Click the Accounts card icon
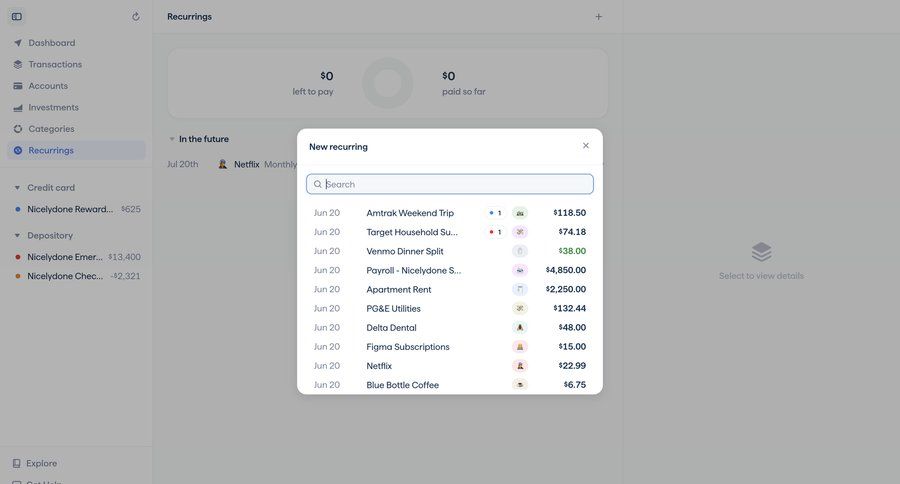Screen dimensions: 900x484 pyautogui.click(x=18, y=86)
